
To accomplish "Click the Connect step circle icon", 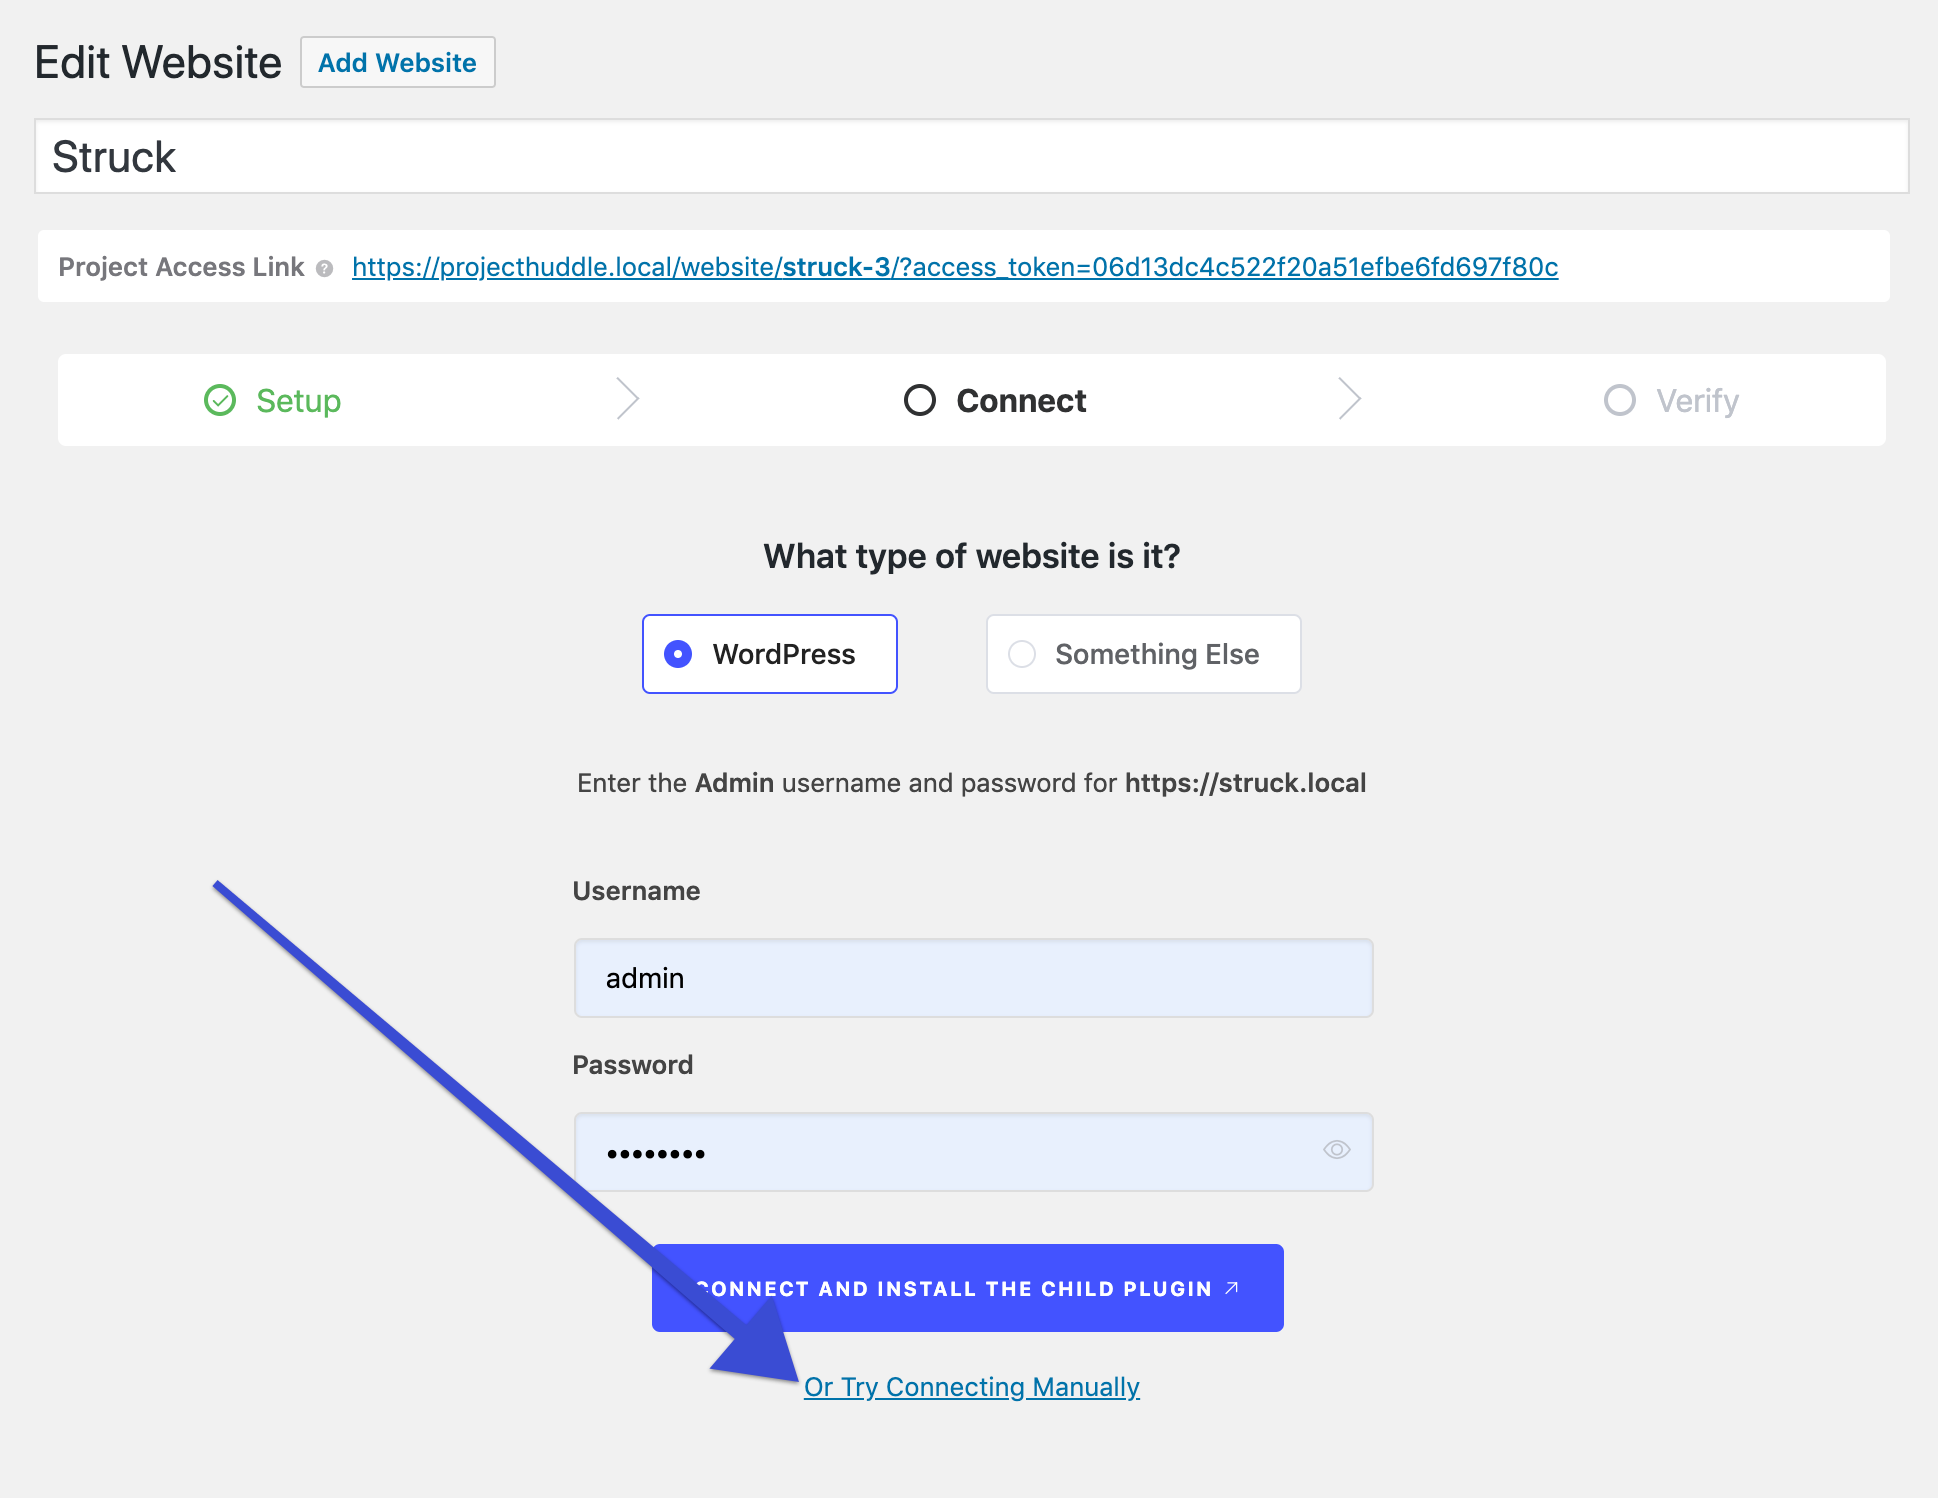I will [919, 400].
